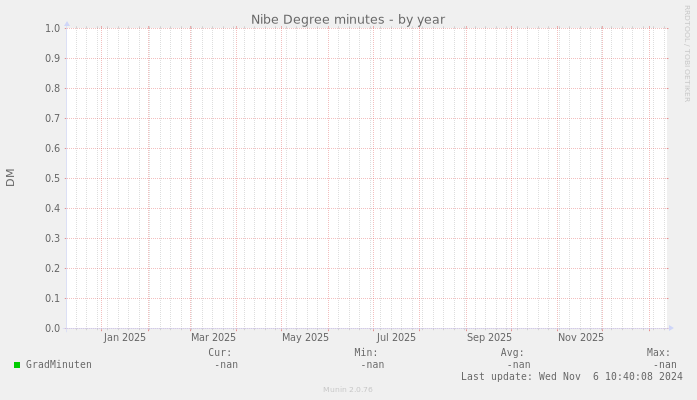Click the 'Mar 2025' axis label
The image size is (697, 400).
pos(213,337)
